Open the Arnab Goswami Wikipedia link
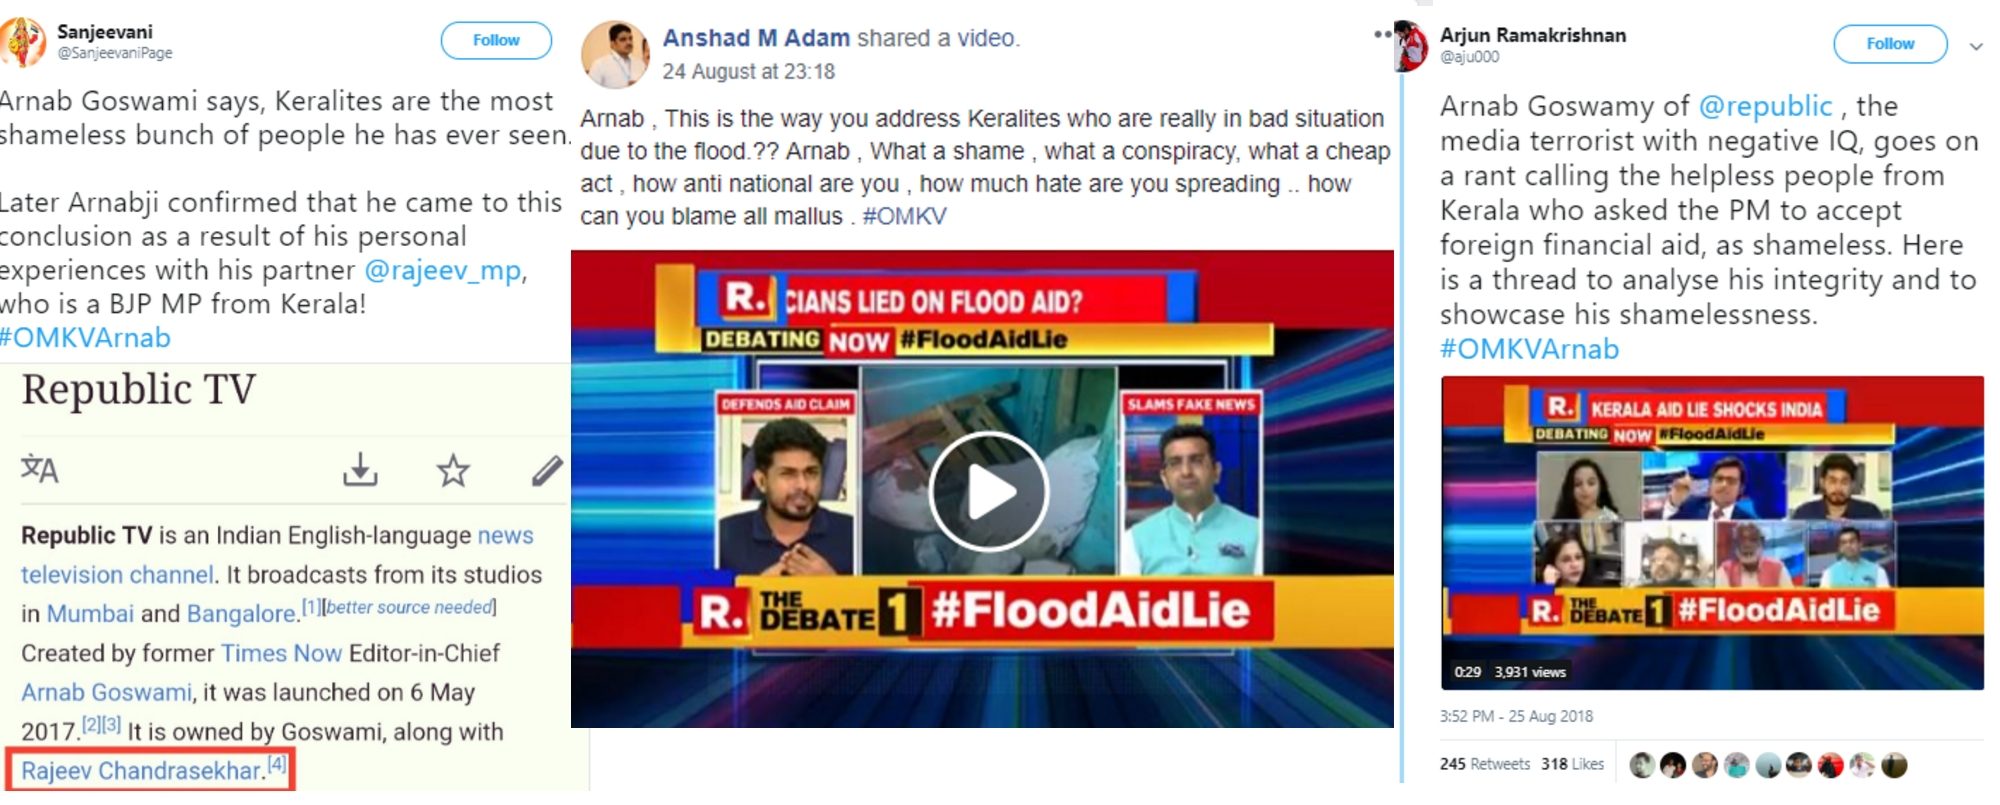The image size is (2000, 805). pos(106,692)
